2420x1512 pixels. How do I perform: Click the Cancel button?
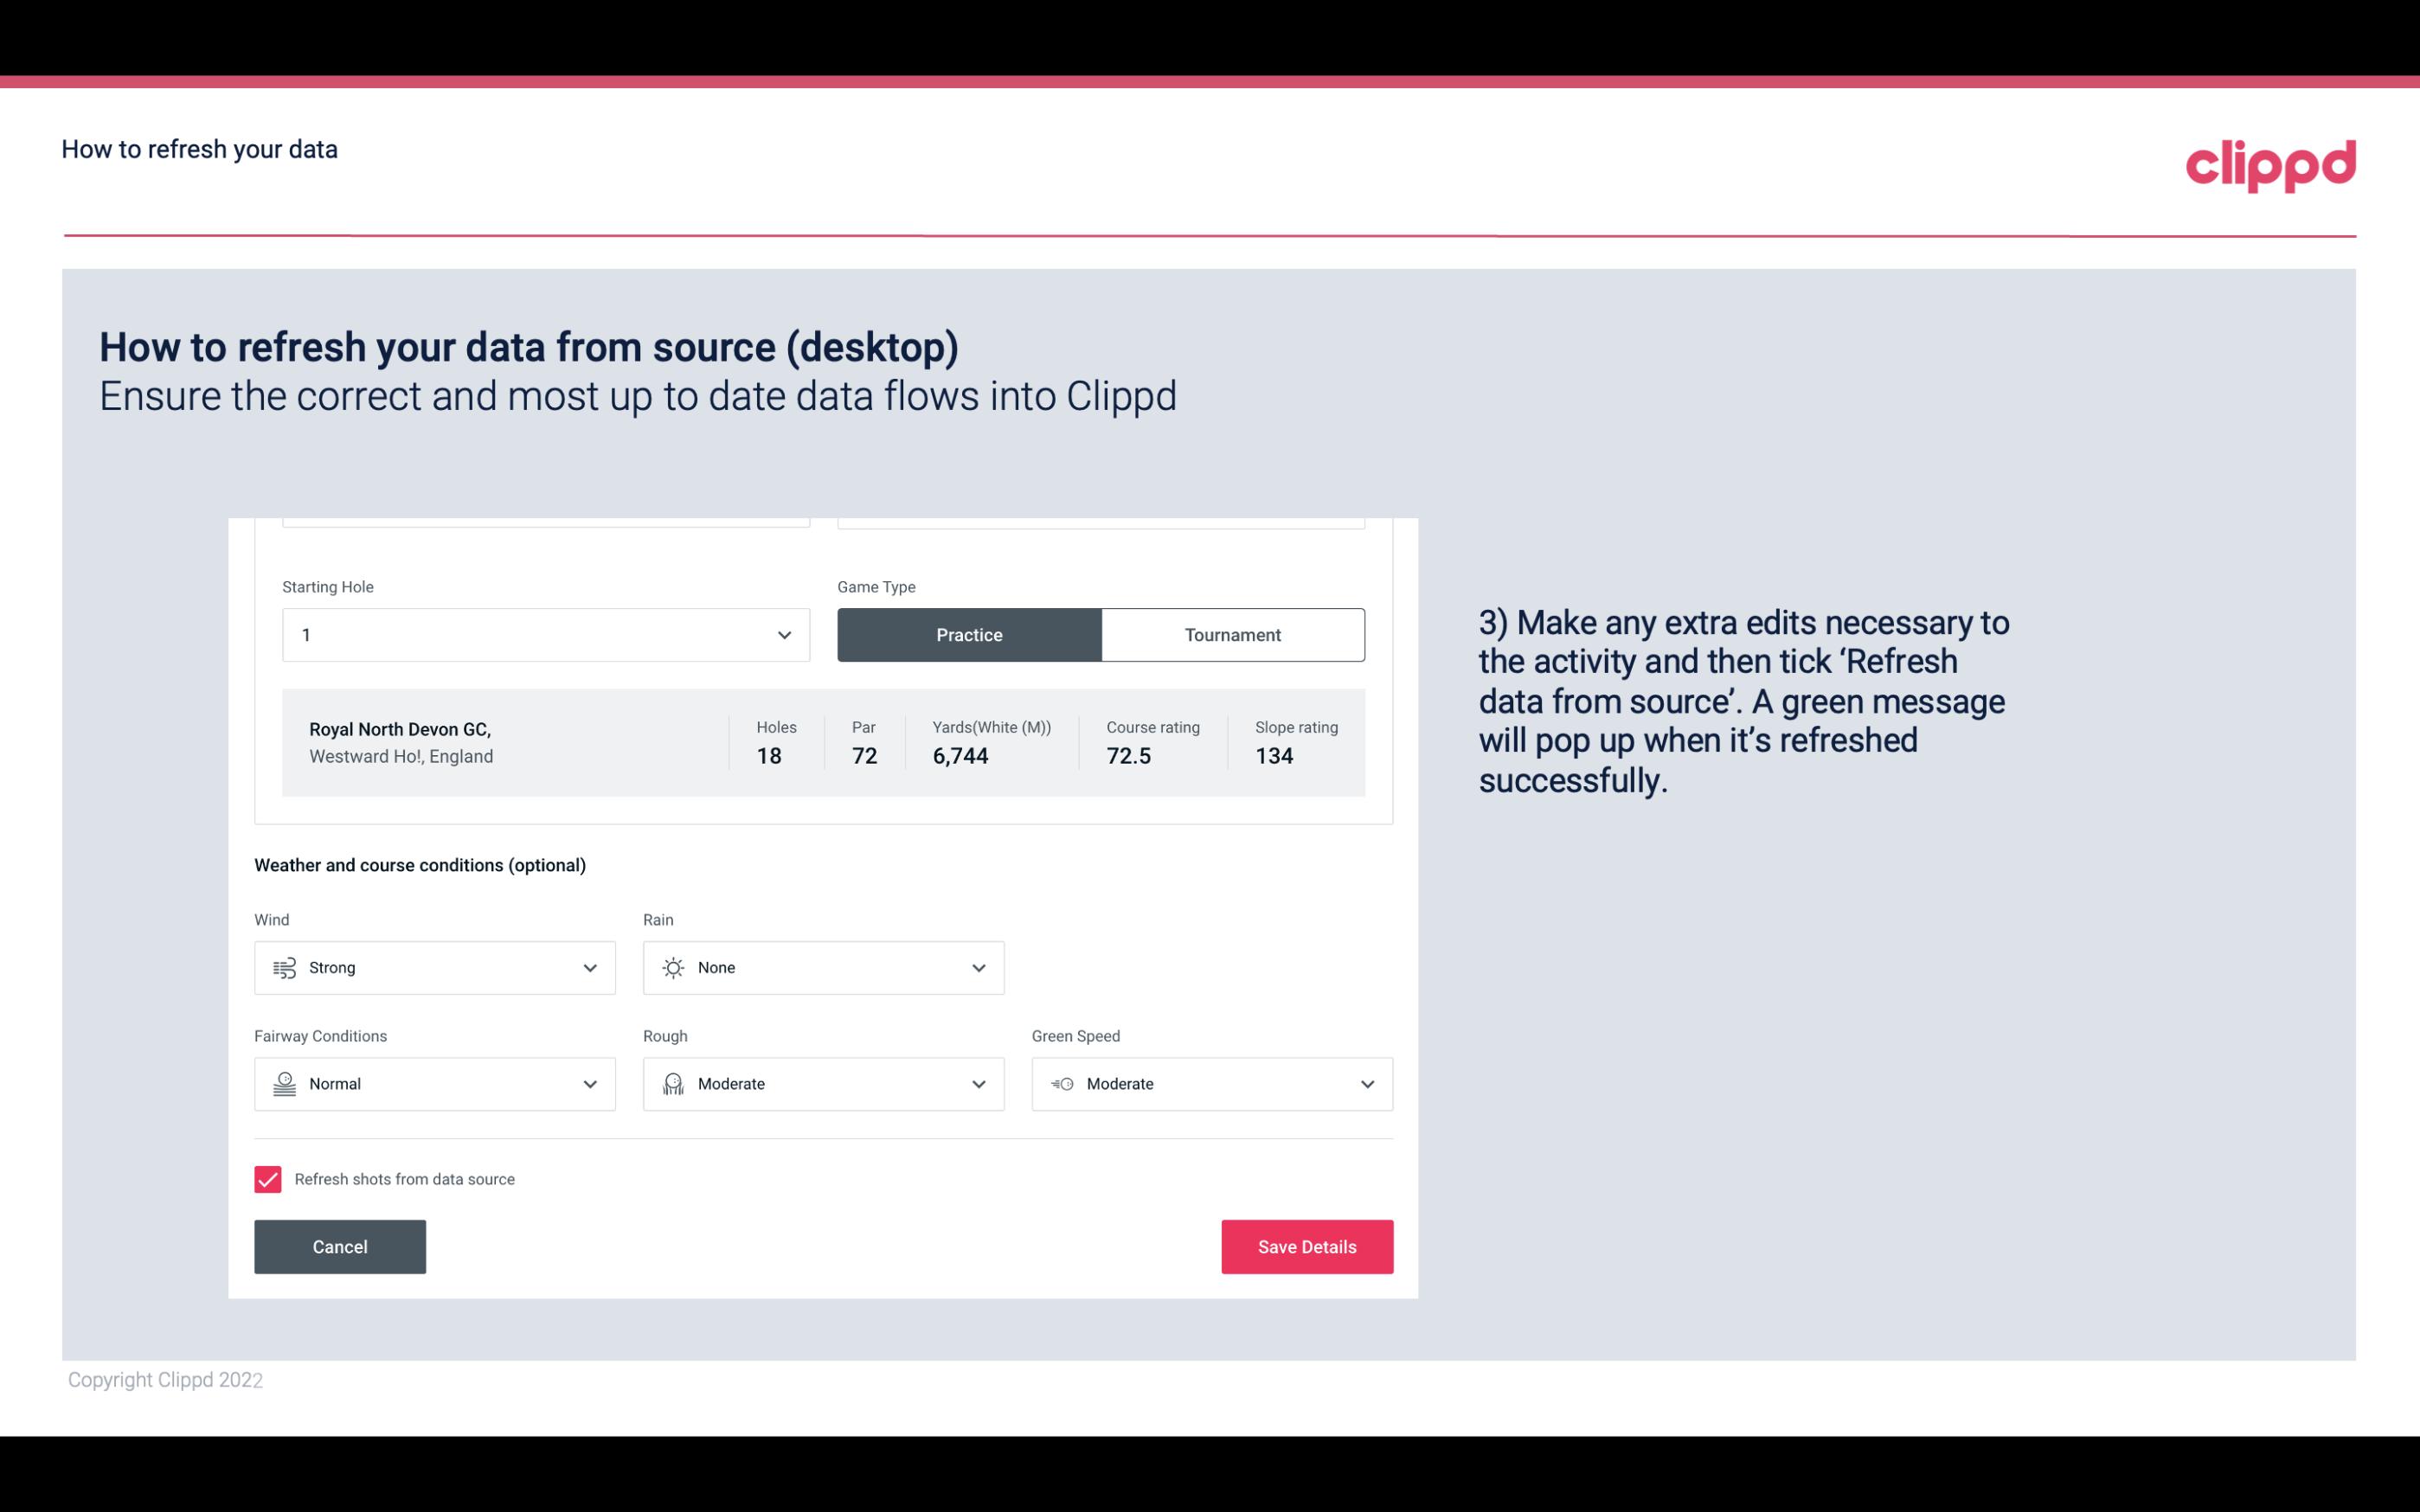click(x=340, y=1247)
